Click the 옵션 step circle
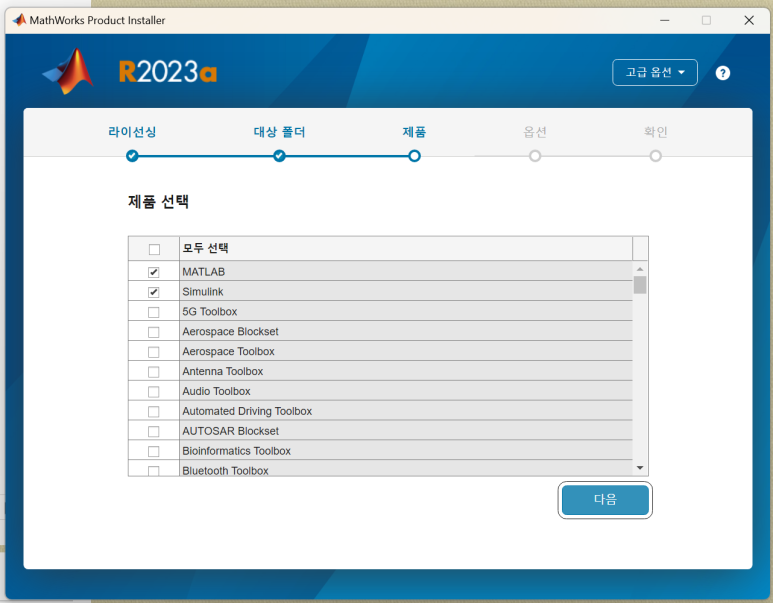The width and height of the screenshot is (773, 603). [535, 156]
